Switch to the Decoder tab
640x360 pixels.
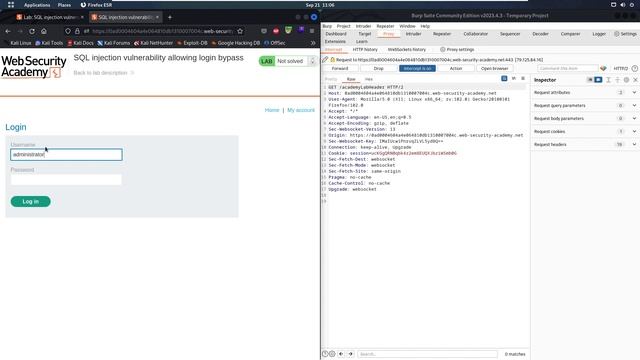(540, 34)
